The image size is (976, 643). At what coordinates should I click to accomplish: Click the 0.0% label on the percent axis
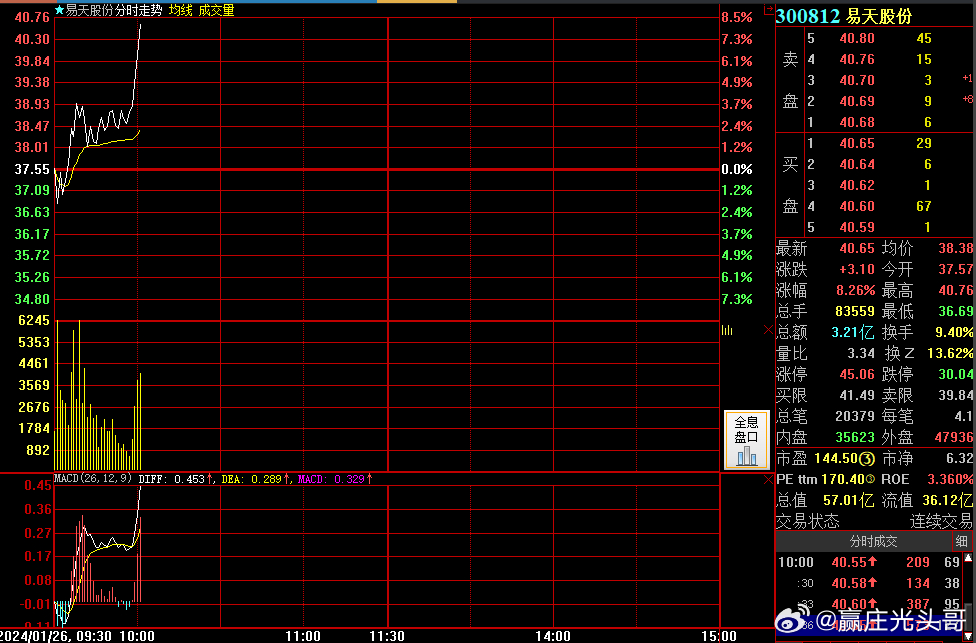tap(738, 169)
